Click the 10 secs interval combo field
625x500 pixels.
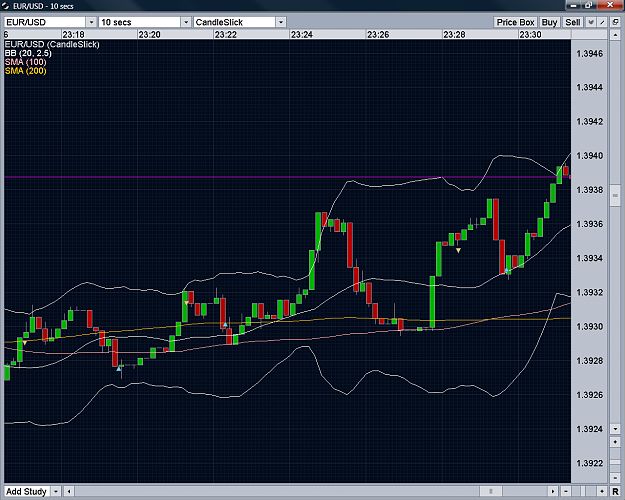coord(140,22)
